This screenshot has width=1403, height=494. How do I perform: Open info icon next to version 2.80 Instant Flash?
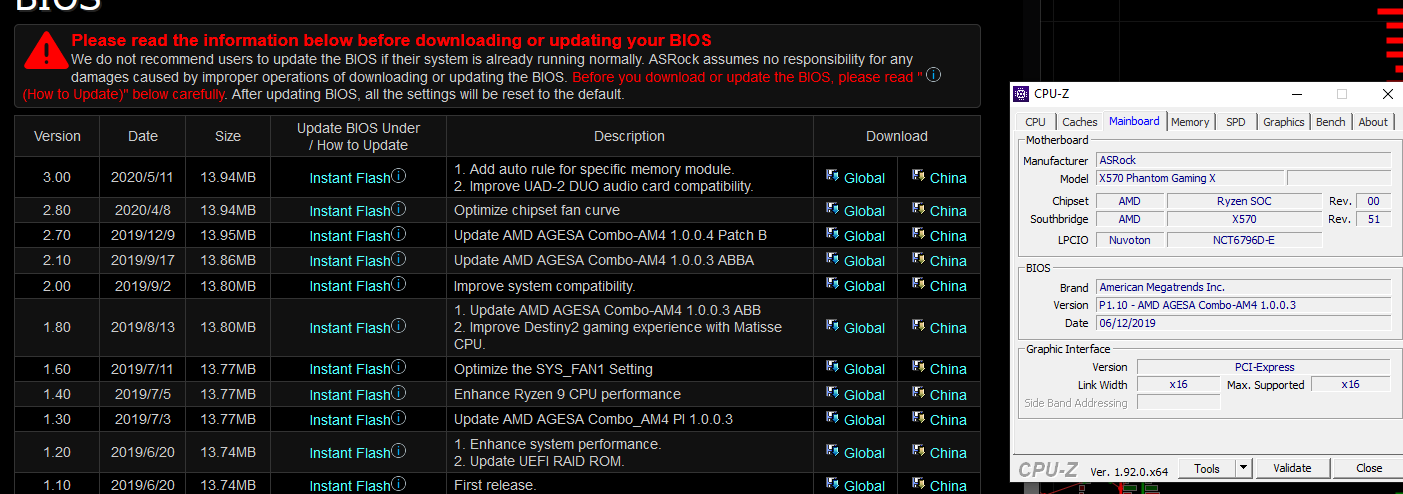(398, 209)
